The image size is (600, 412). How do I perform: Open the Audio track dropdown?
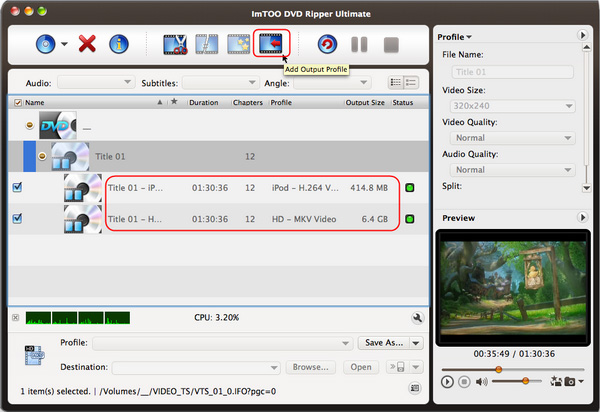coord(96,83)
